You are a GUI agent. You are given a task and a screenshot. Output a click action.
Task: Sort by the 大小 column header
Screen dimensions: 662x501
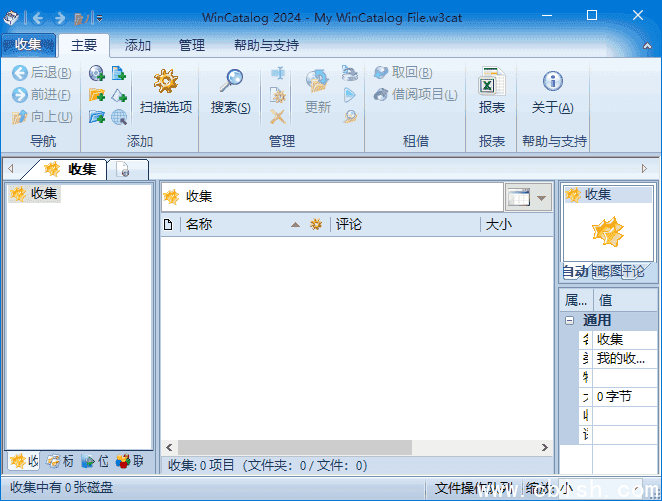[517, 225]
